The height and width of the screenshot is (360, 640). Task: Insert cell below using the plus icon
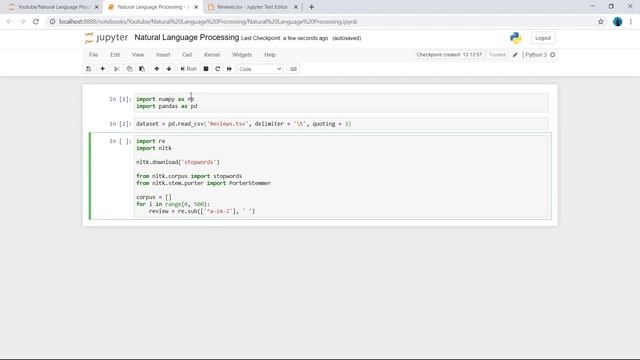coord(102,69)
